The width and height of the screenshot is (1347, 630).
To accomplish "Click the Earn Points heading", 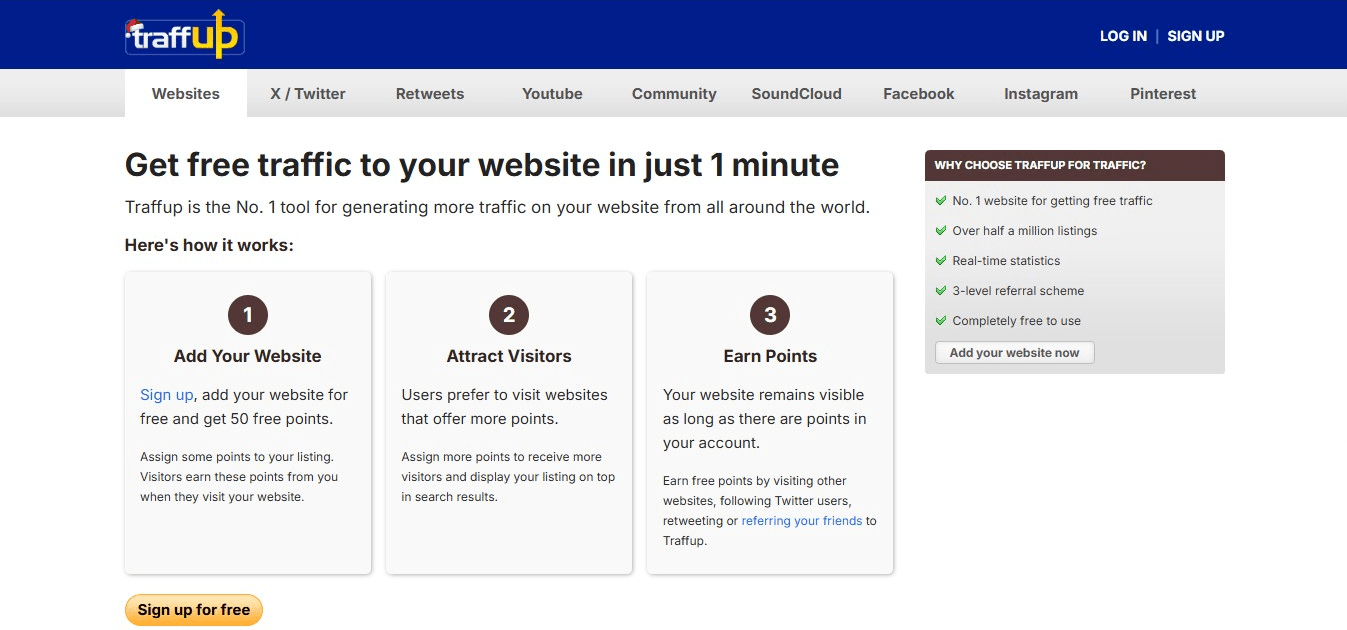I will [x=770, y=356].
